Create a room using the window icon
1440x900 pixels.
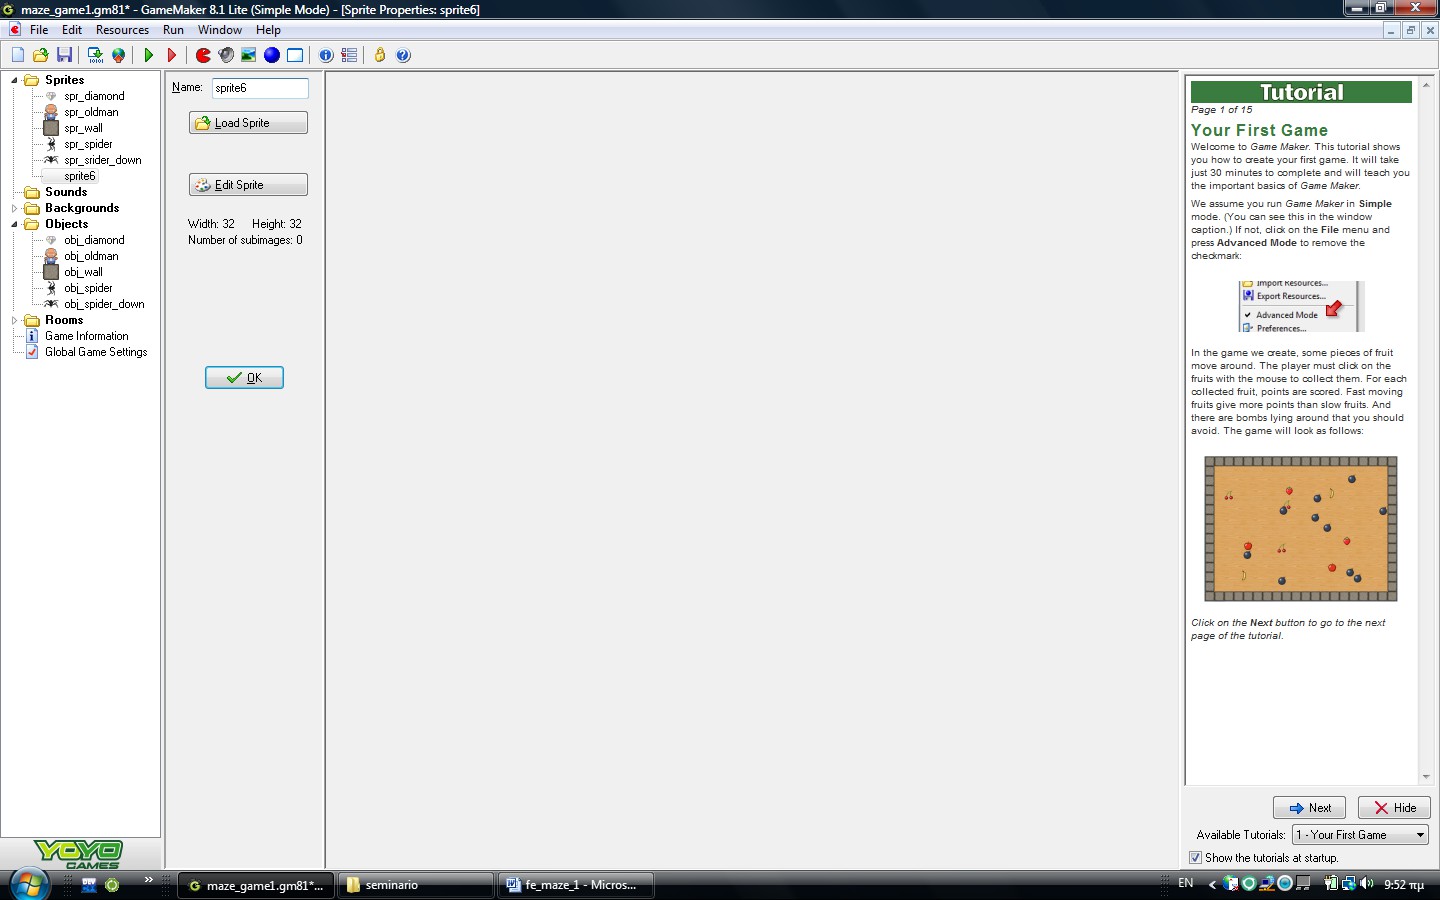(295, 55)
